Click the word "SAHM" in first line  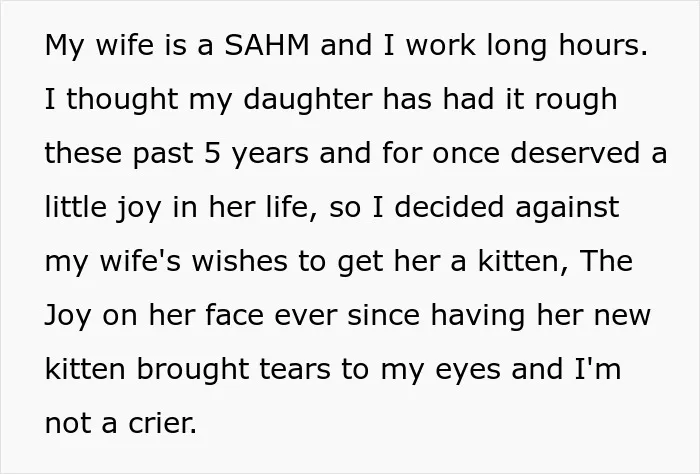point(267,45)
